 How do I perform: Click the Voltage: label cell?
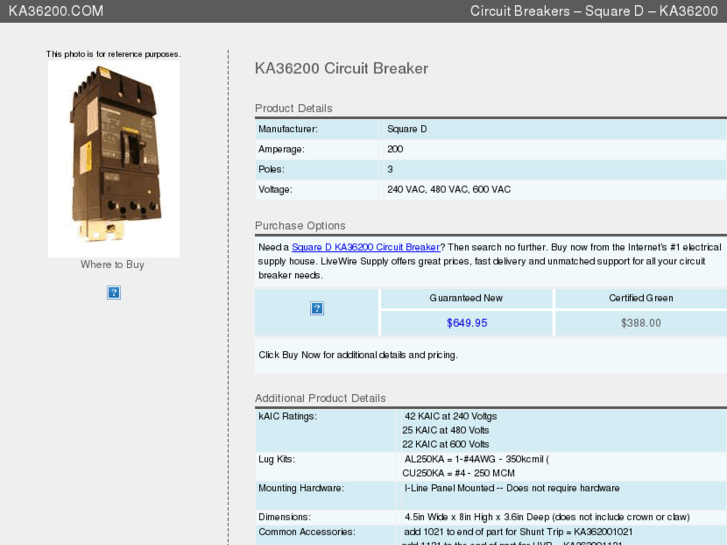(317, 190)
